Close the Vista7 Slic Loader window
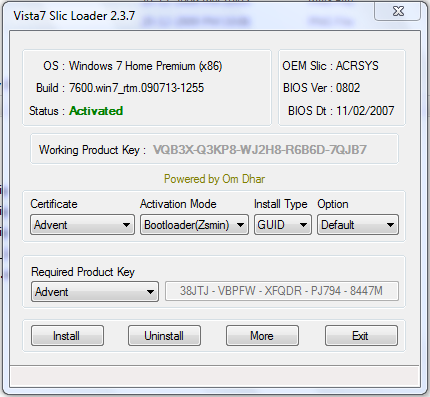The height and width of the screenshot is (397, 430). pyautogui.click(x=398, y=11)
